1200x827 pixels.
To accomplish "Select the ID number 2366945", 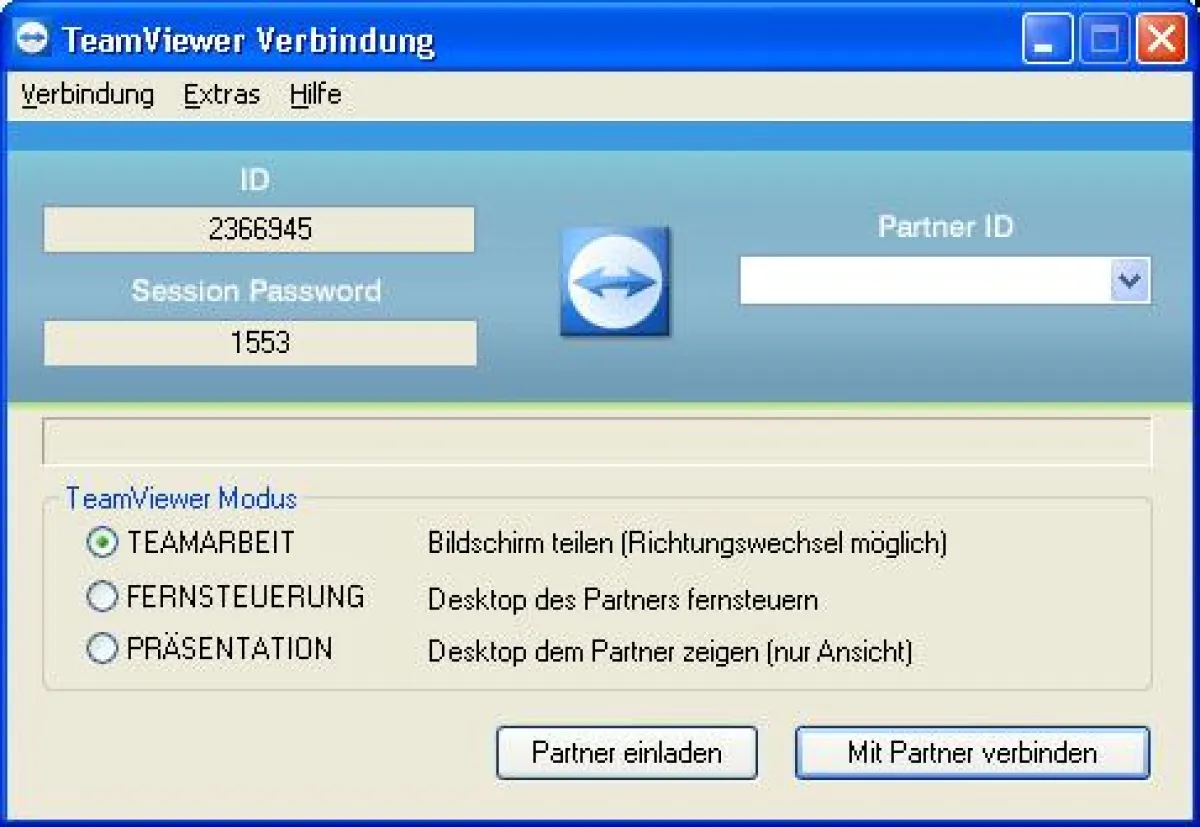I will click(258, 229).
